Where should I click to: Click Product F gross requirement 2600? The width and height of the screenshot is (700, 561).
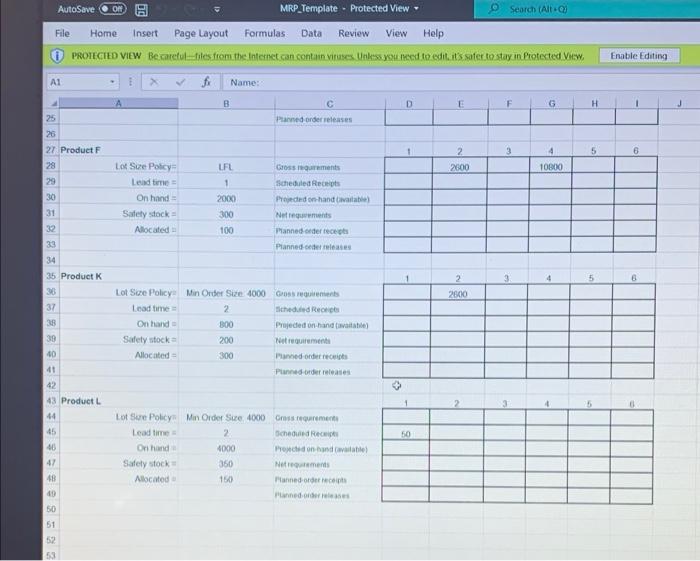tap(459, 167)
